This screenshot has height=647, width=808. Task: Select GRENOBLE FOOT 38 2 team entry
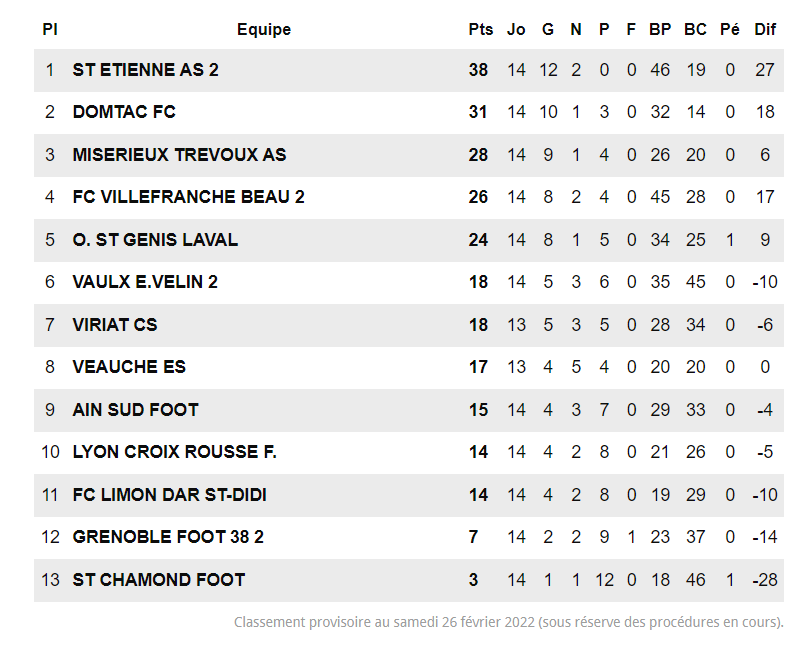tap(168, 537)
